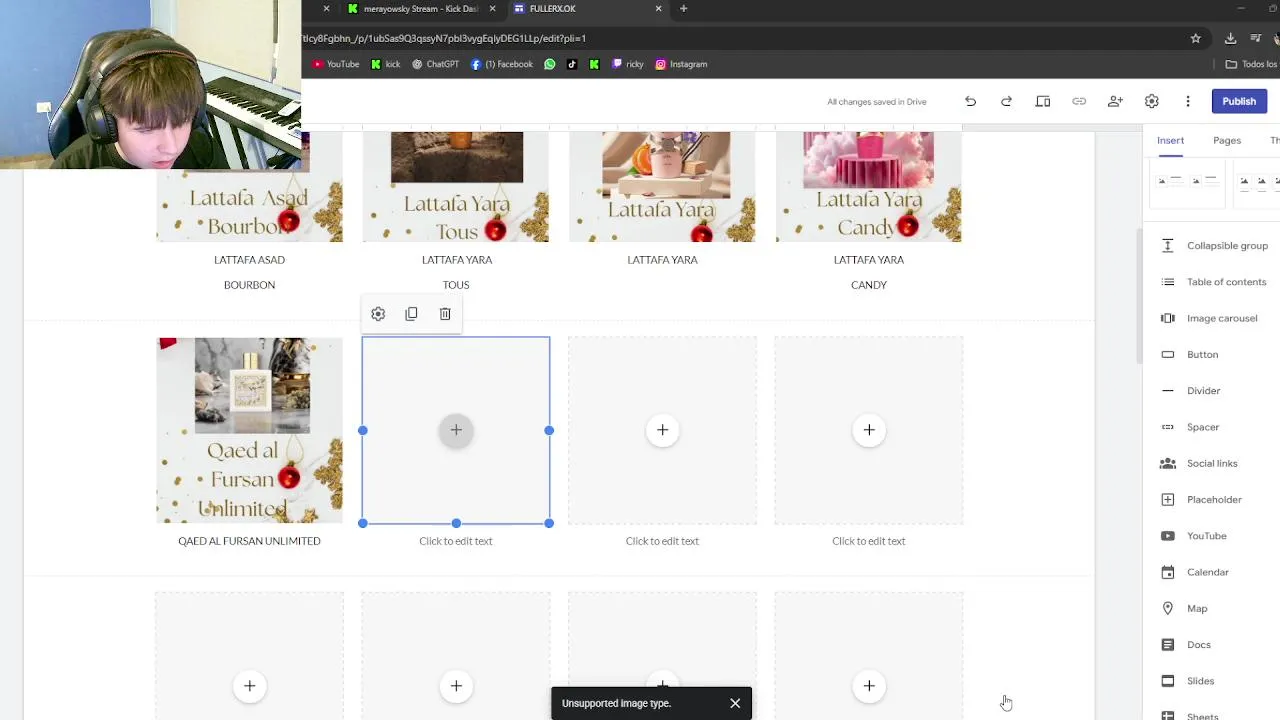Insert a Slides presentation

(1187, 681)
